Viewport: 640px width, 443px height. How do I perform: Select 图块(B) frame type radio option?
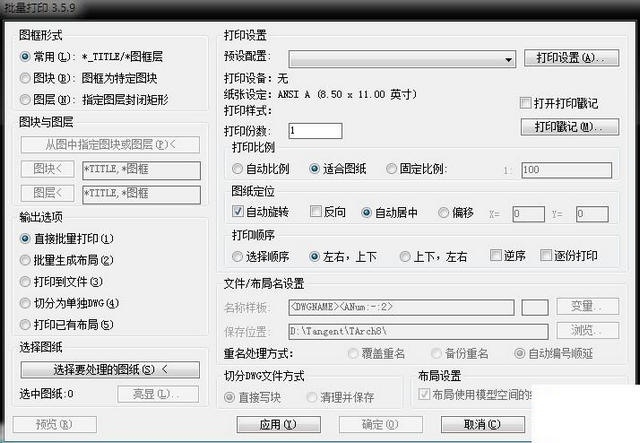[x=25, y=78]
